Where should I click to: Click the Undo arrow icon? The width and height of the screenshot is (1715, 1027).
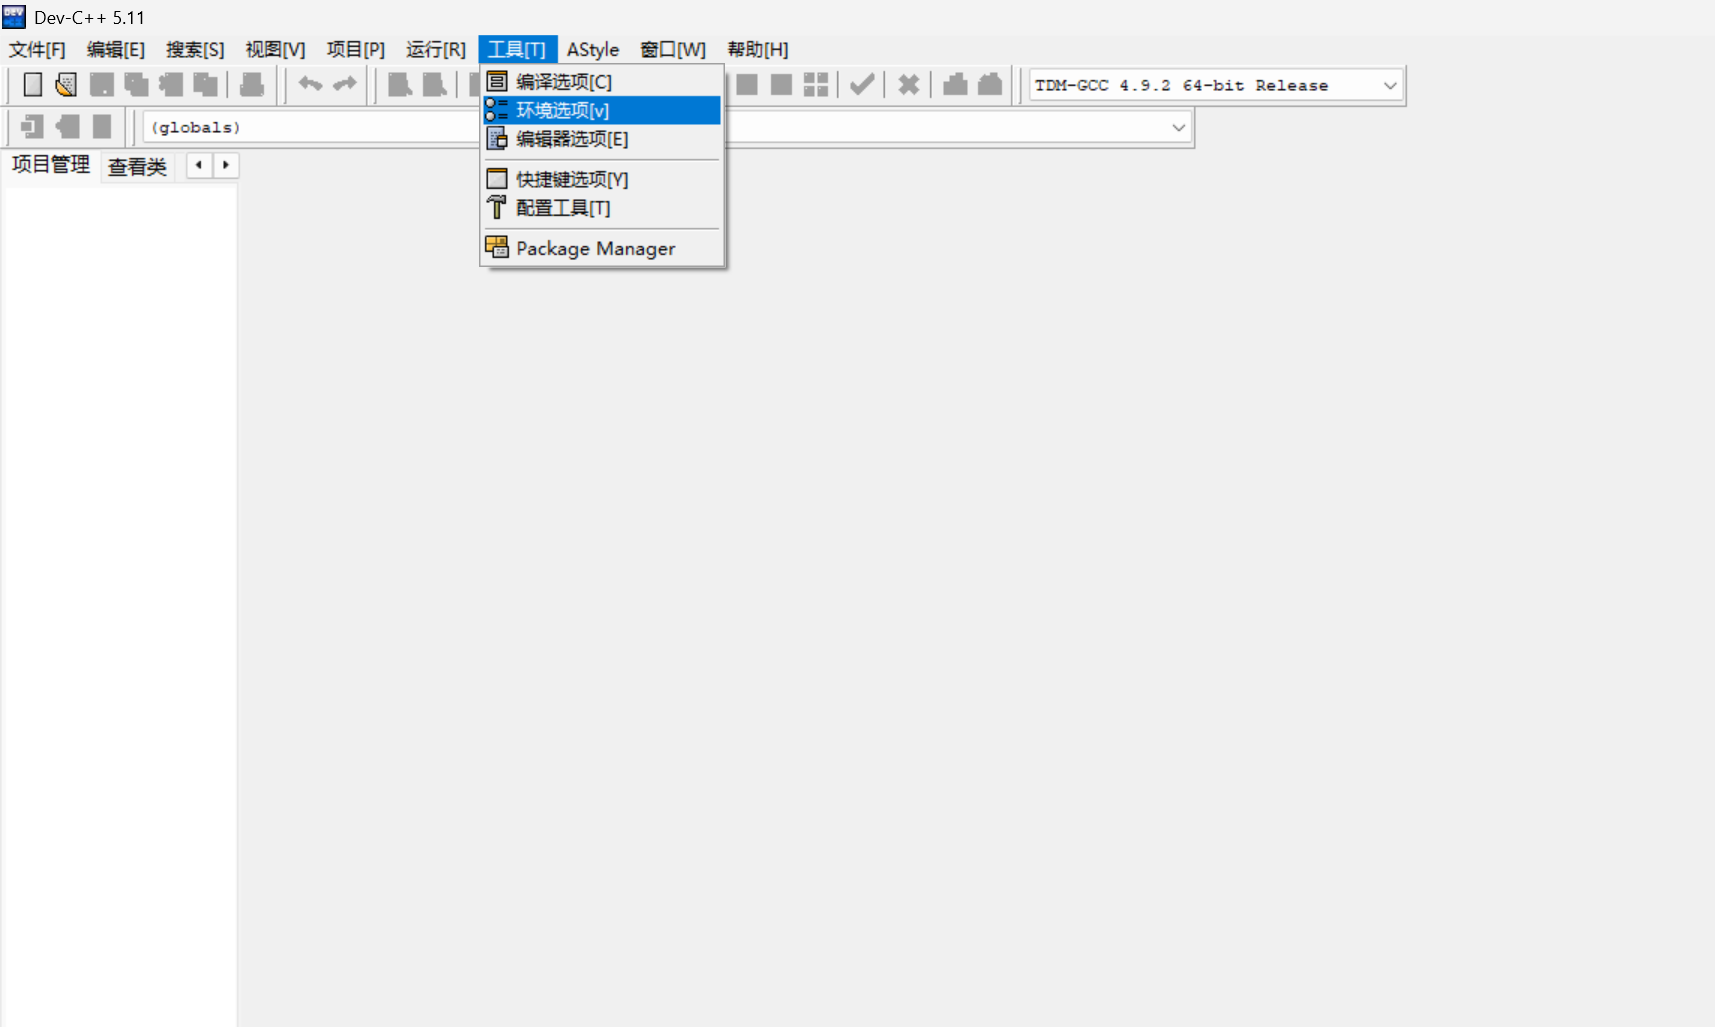(310, 85)
